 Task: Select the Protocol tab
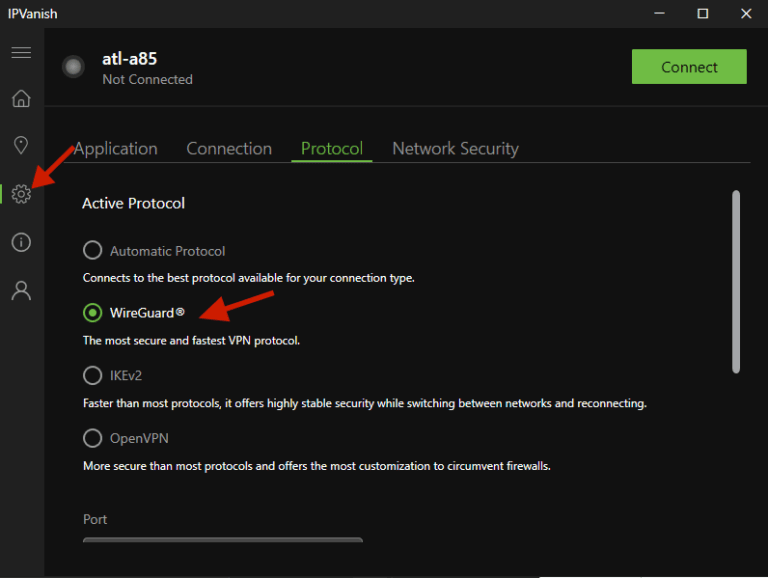(x=331, y=149)
